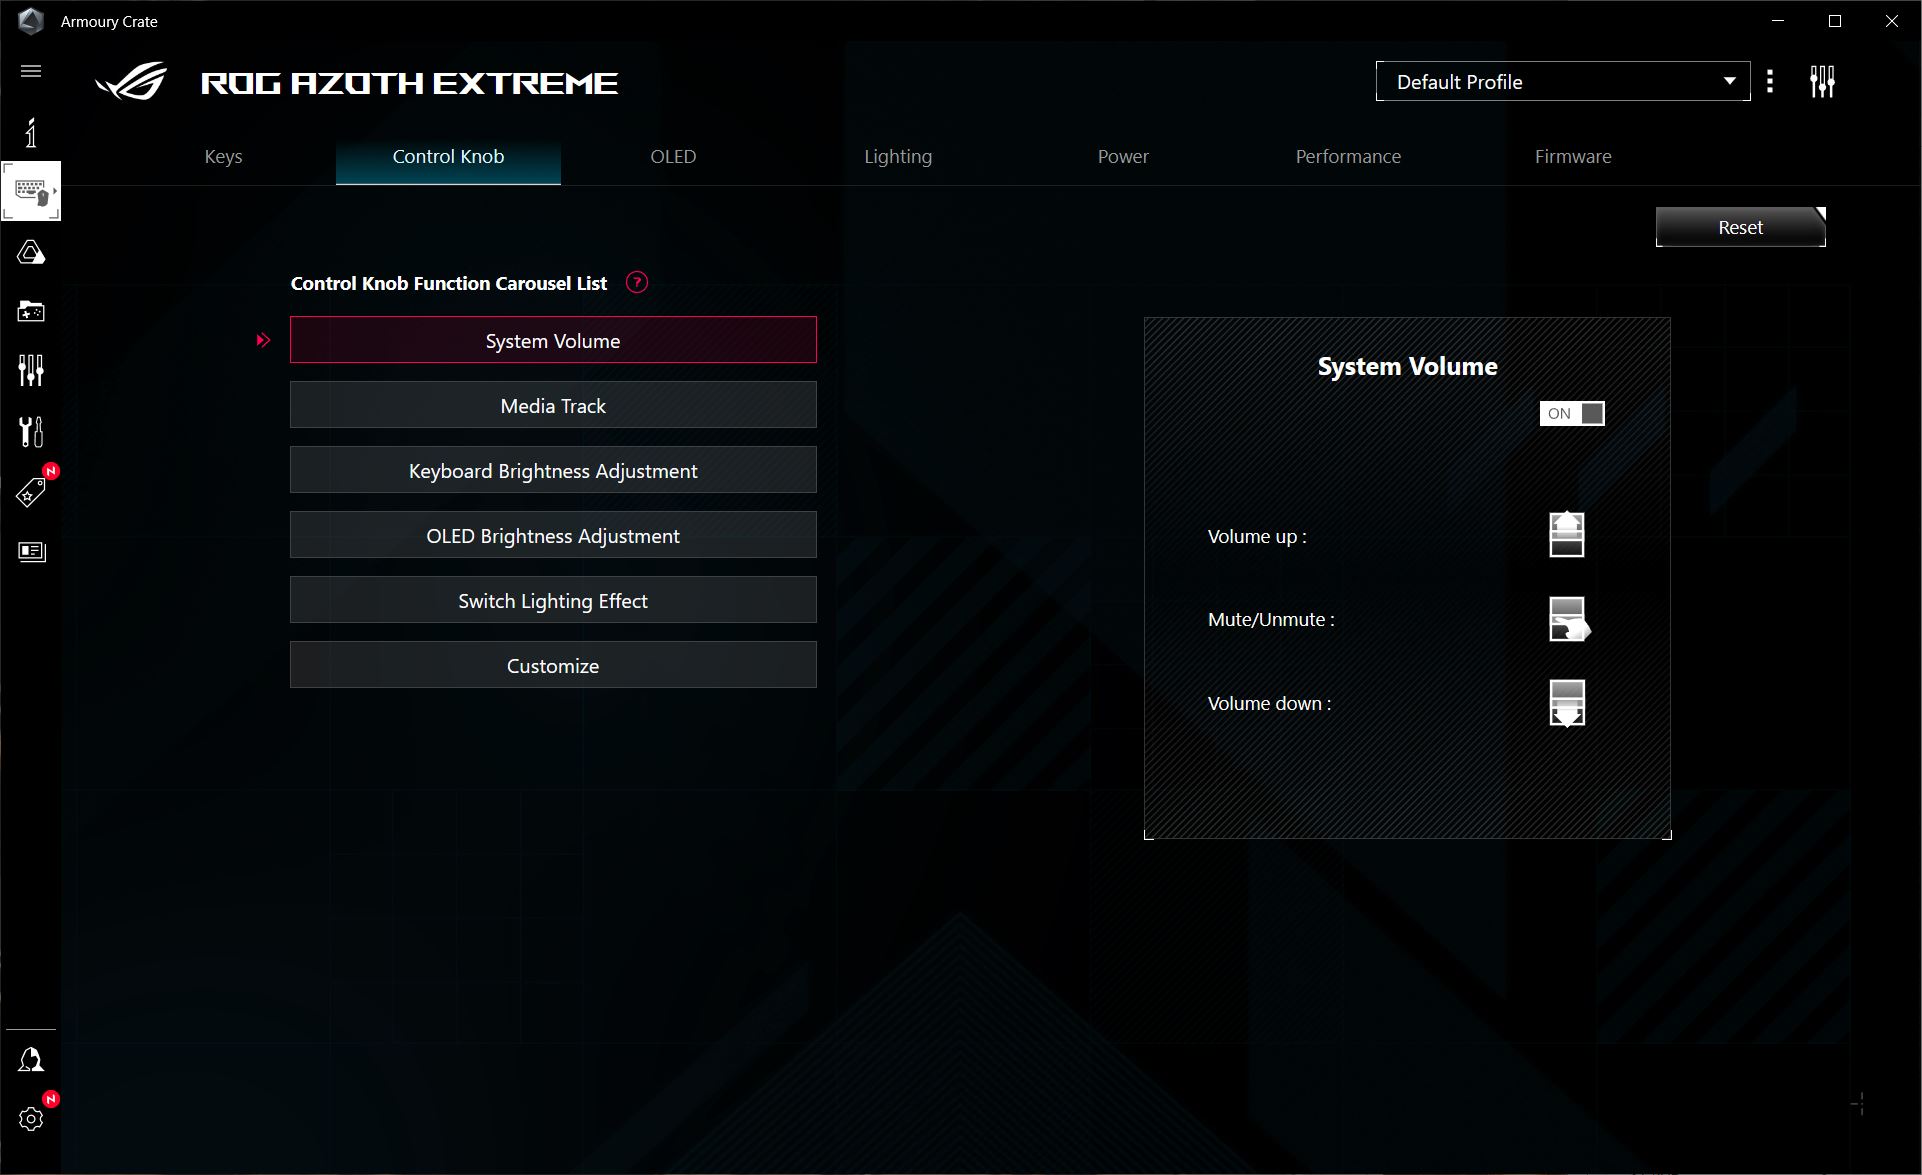Open Scenario Profiles sliders sidebar icon
Viewport: 1922px width, 1175px height.
click(x=31, y=371)
